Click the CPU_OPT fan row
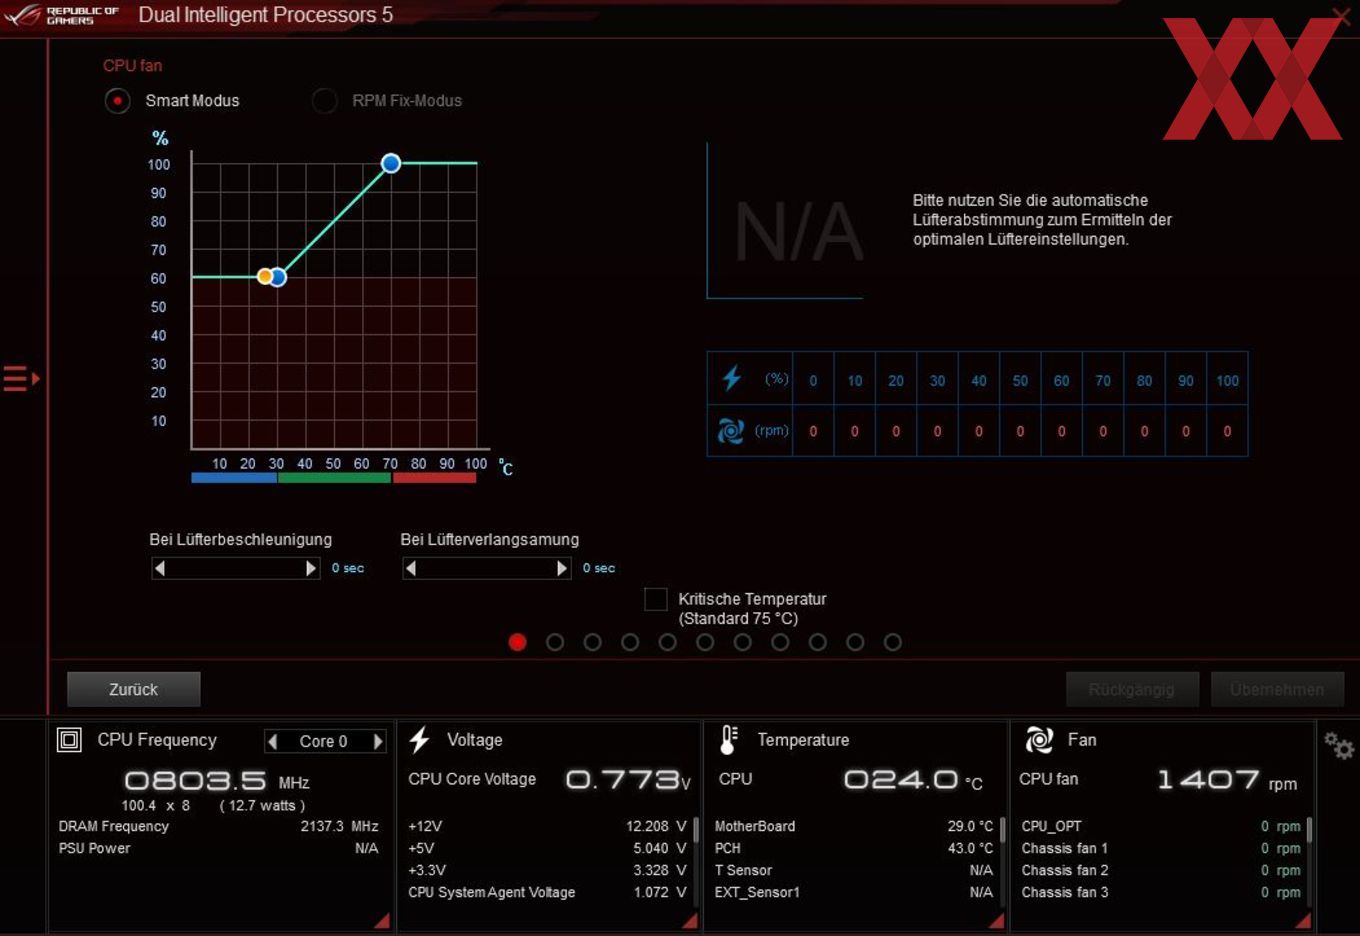Image resolution: width=1360 pixels, height=936 pixels. click(1161, 826)
